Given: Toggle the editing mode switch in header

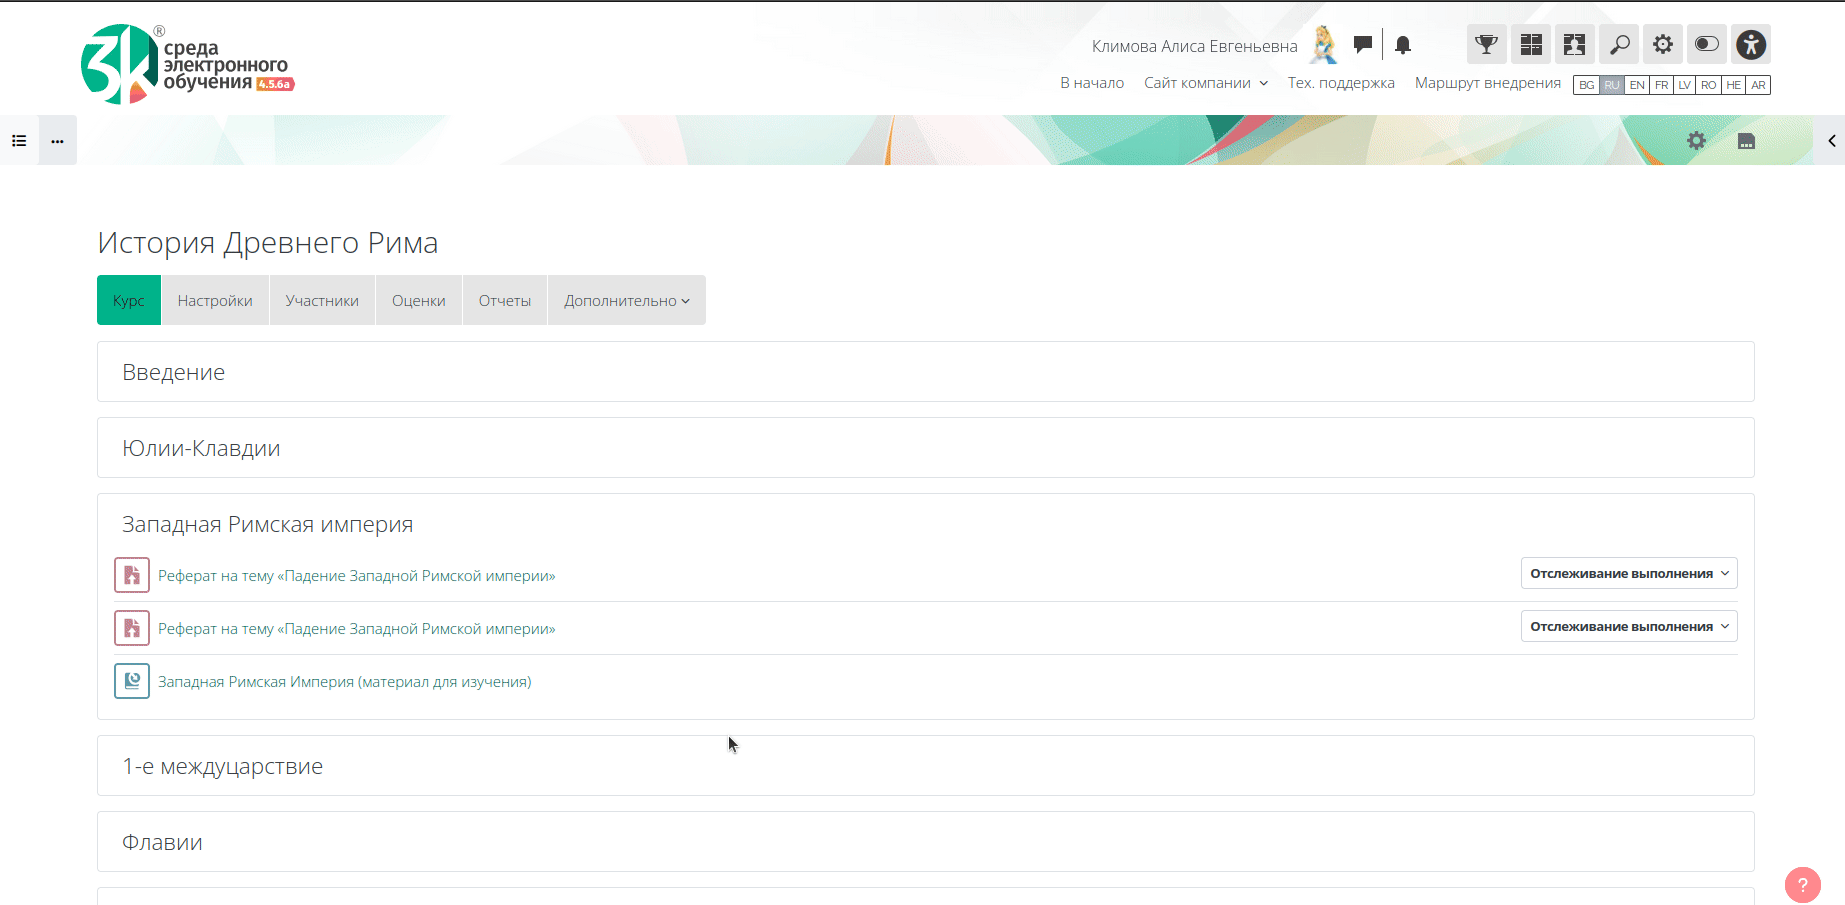Looking at the screenshot, I should 1706,44.
